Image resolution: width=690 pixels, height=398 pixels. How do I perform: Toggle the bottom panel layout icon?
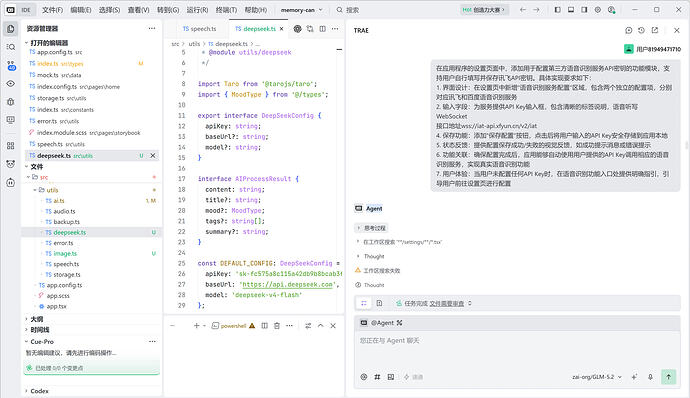click(571, 10)
